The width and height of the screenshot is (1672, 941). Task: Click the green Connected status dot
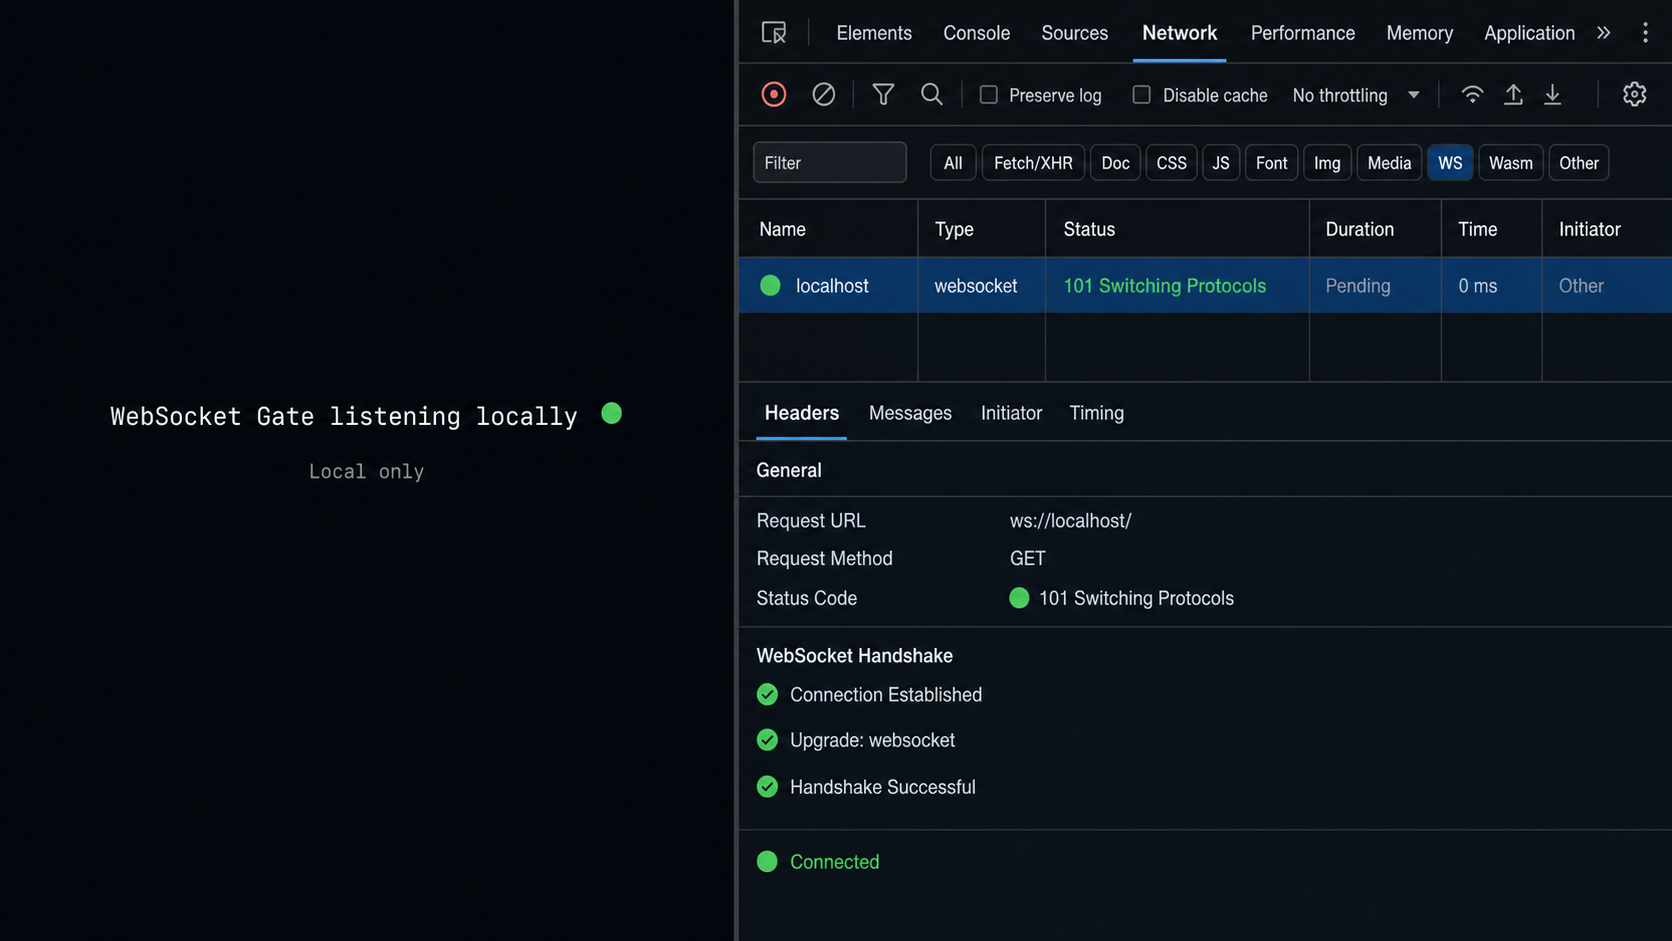tap(767, 862)
